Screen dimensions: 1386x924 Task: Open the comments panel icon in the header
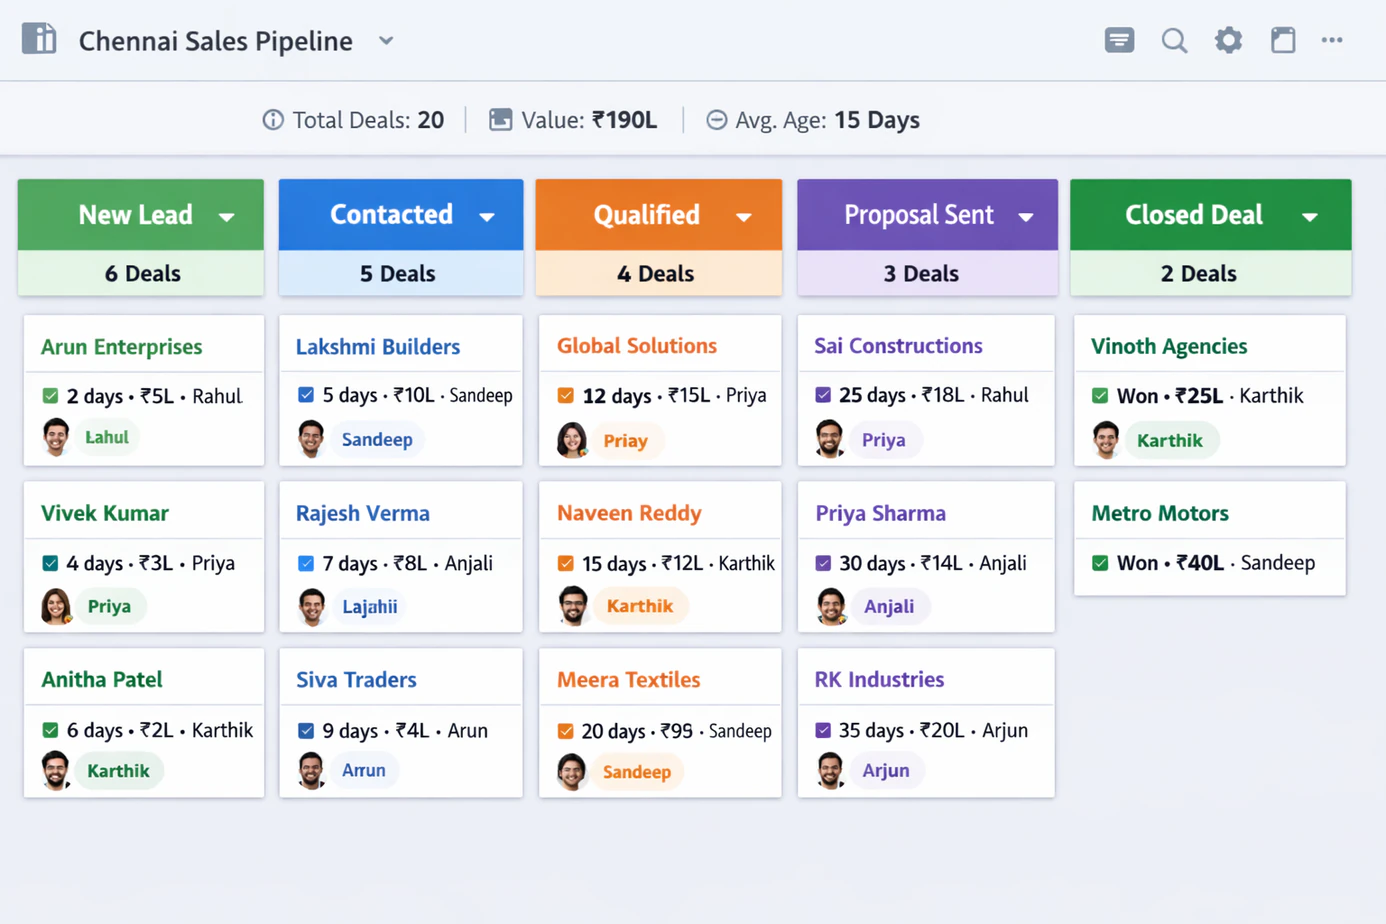[1119, 40]
